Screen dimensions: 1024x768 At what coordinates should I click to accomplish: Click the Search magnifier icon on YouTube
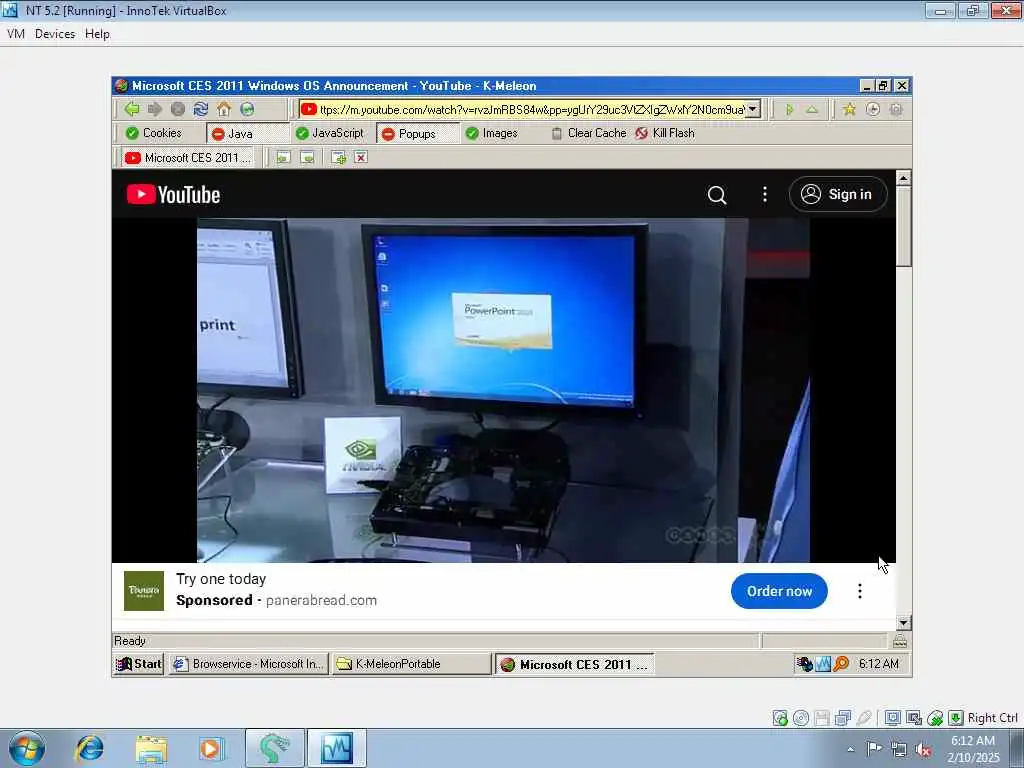[717, 195]
